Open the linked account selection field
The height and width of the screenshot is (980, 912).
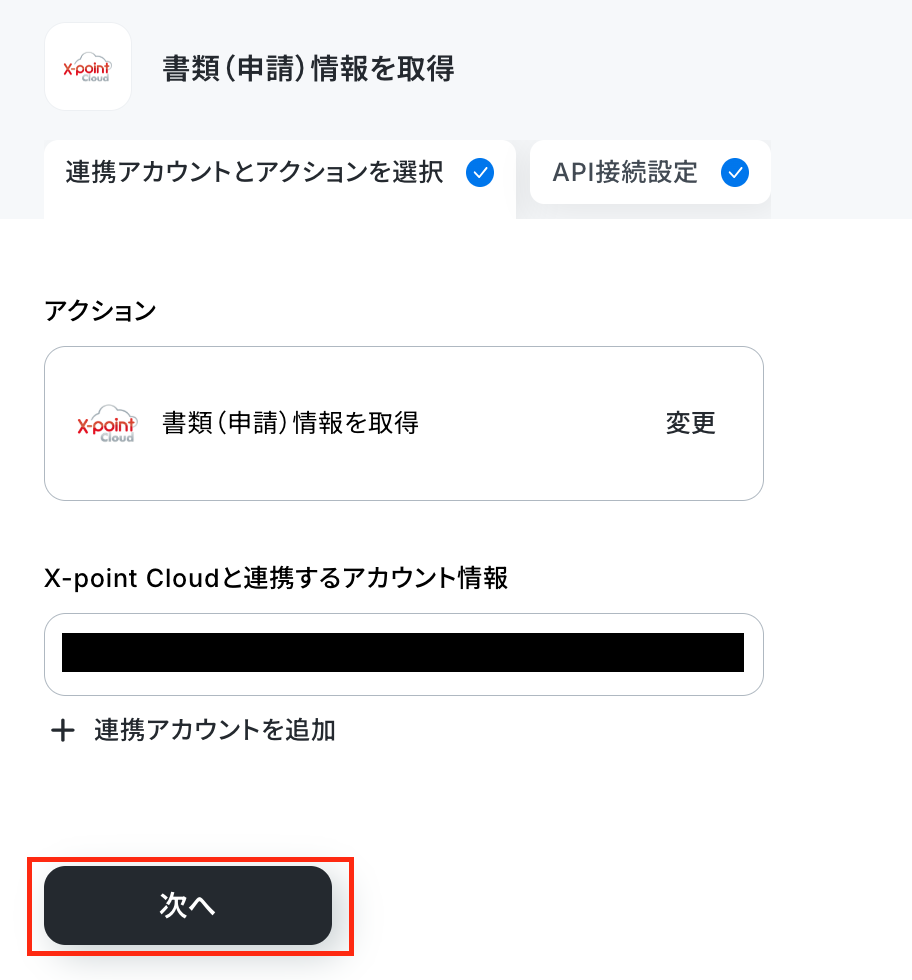tap(404, 654)
